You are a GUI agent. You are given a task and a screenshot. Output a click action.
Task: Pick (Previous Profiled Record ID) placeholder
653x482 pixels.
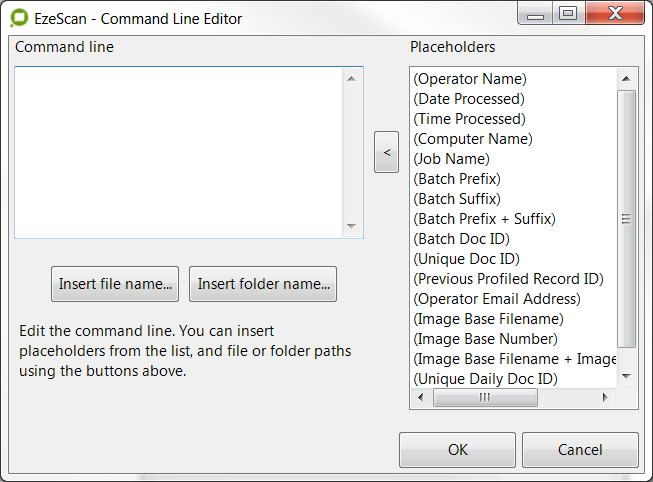click(508, 279)
